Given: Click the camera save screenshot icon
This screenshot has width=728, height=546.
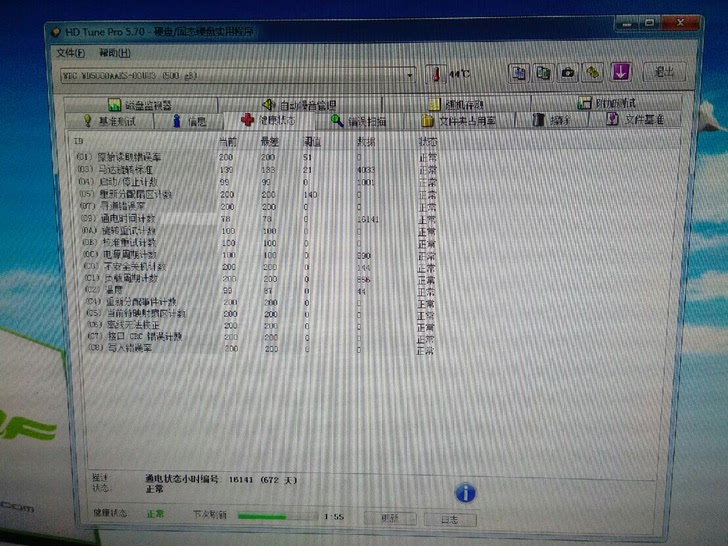Looking at the screenshot, I should (x=568, y=73).
